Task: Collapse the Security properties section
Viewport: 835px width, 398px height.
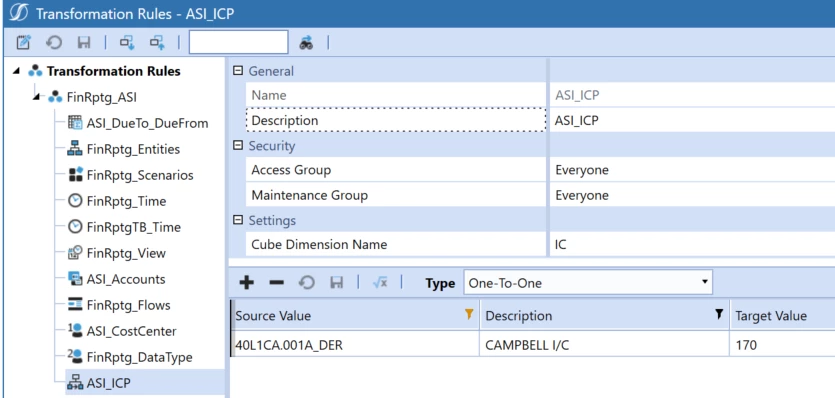Action: point(238,145)
